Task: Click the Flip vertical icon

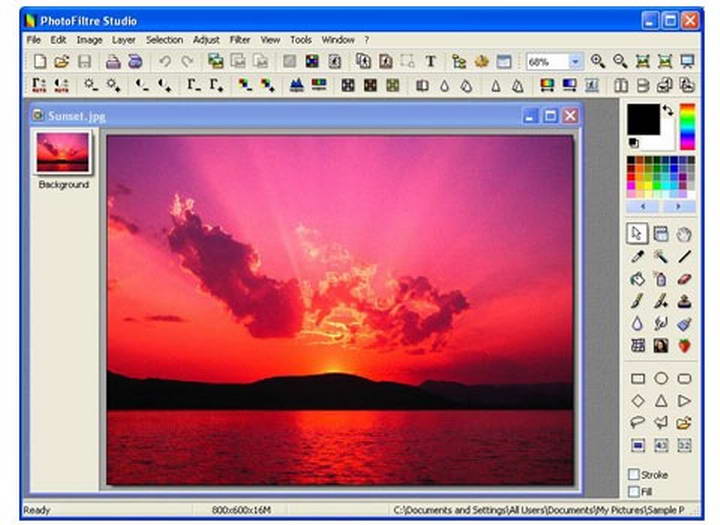Action: pos(643,85)
